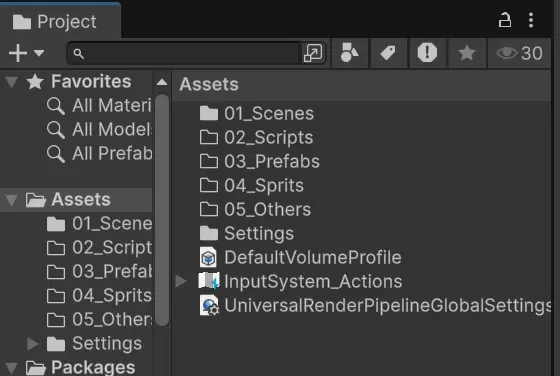
Task: Select 02_Scripts in the left tree
Action: (99, 248)
